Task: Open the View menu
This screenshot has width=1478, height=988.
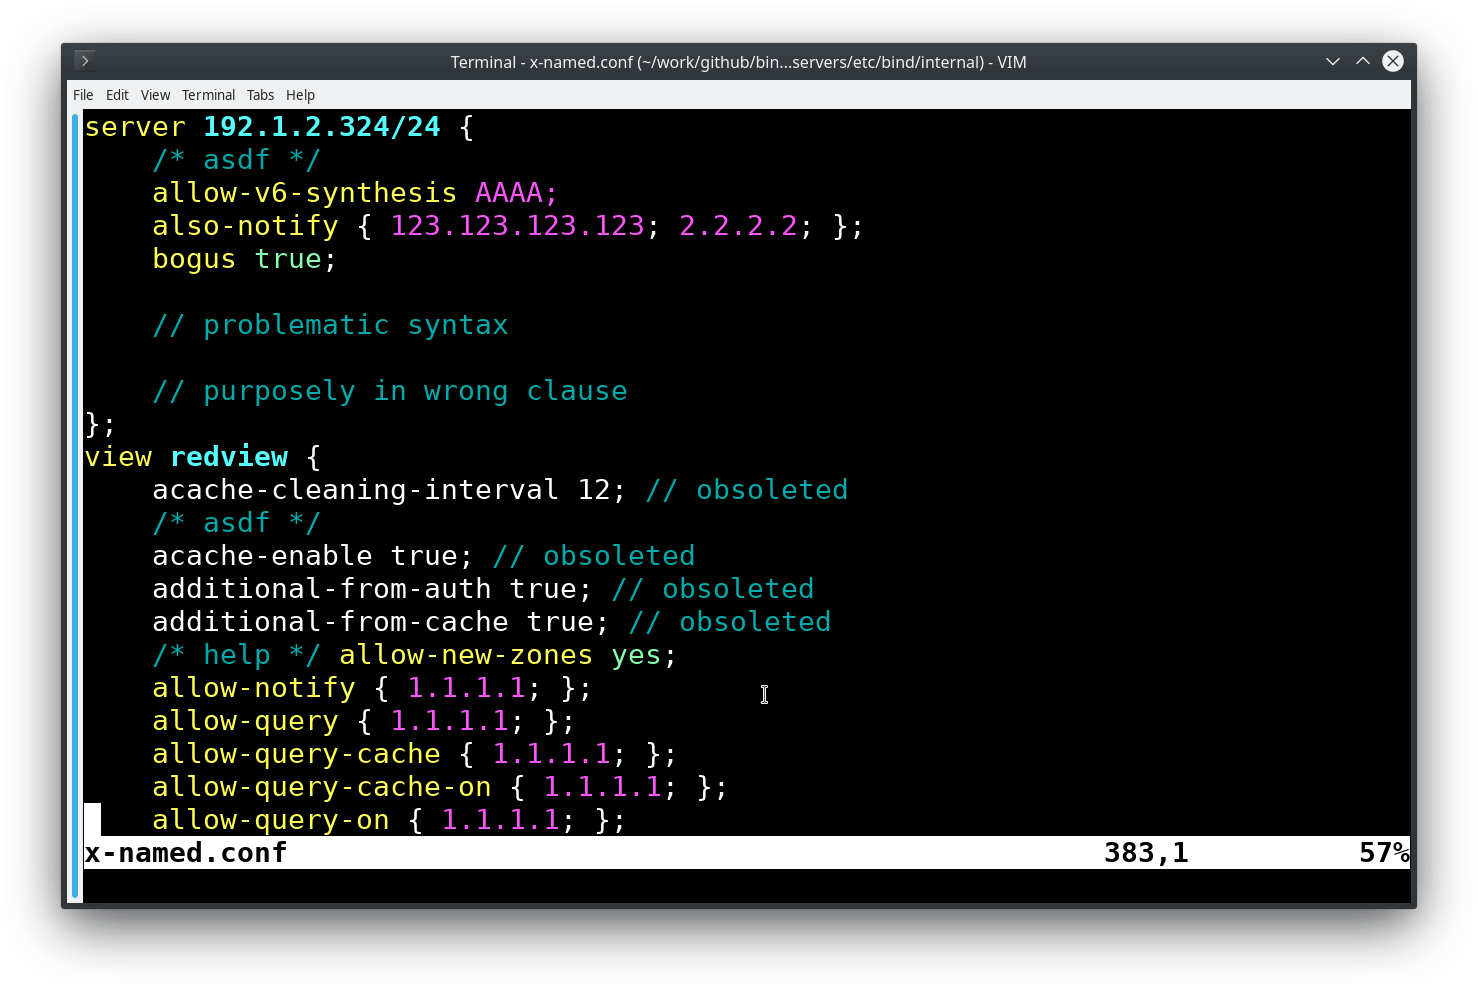Action: click(x=155, y=94)
